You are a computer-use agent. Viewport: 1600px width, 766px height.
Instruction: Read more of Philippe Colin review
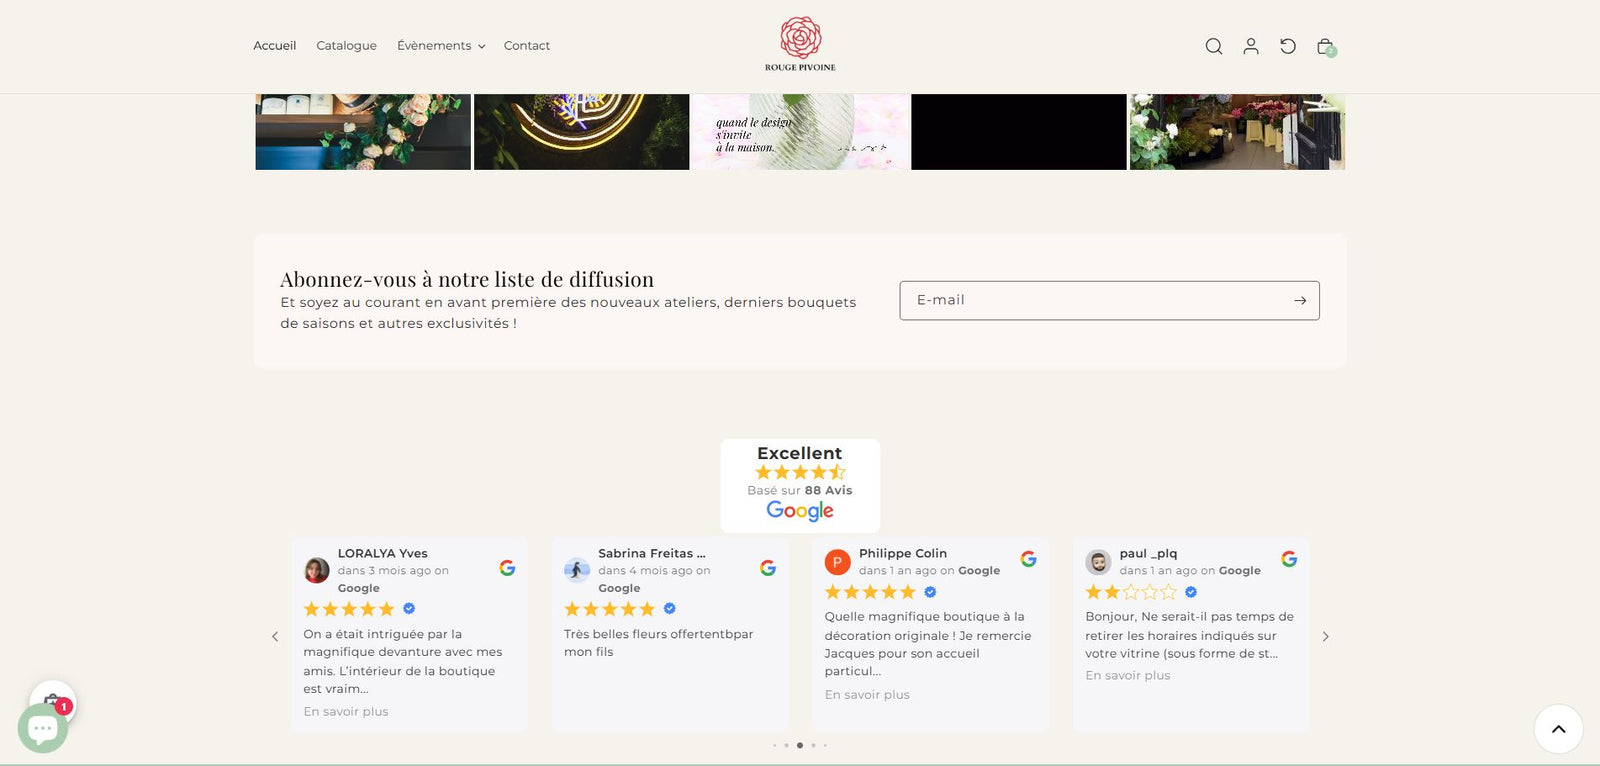click(867, 695)
